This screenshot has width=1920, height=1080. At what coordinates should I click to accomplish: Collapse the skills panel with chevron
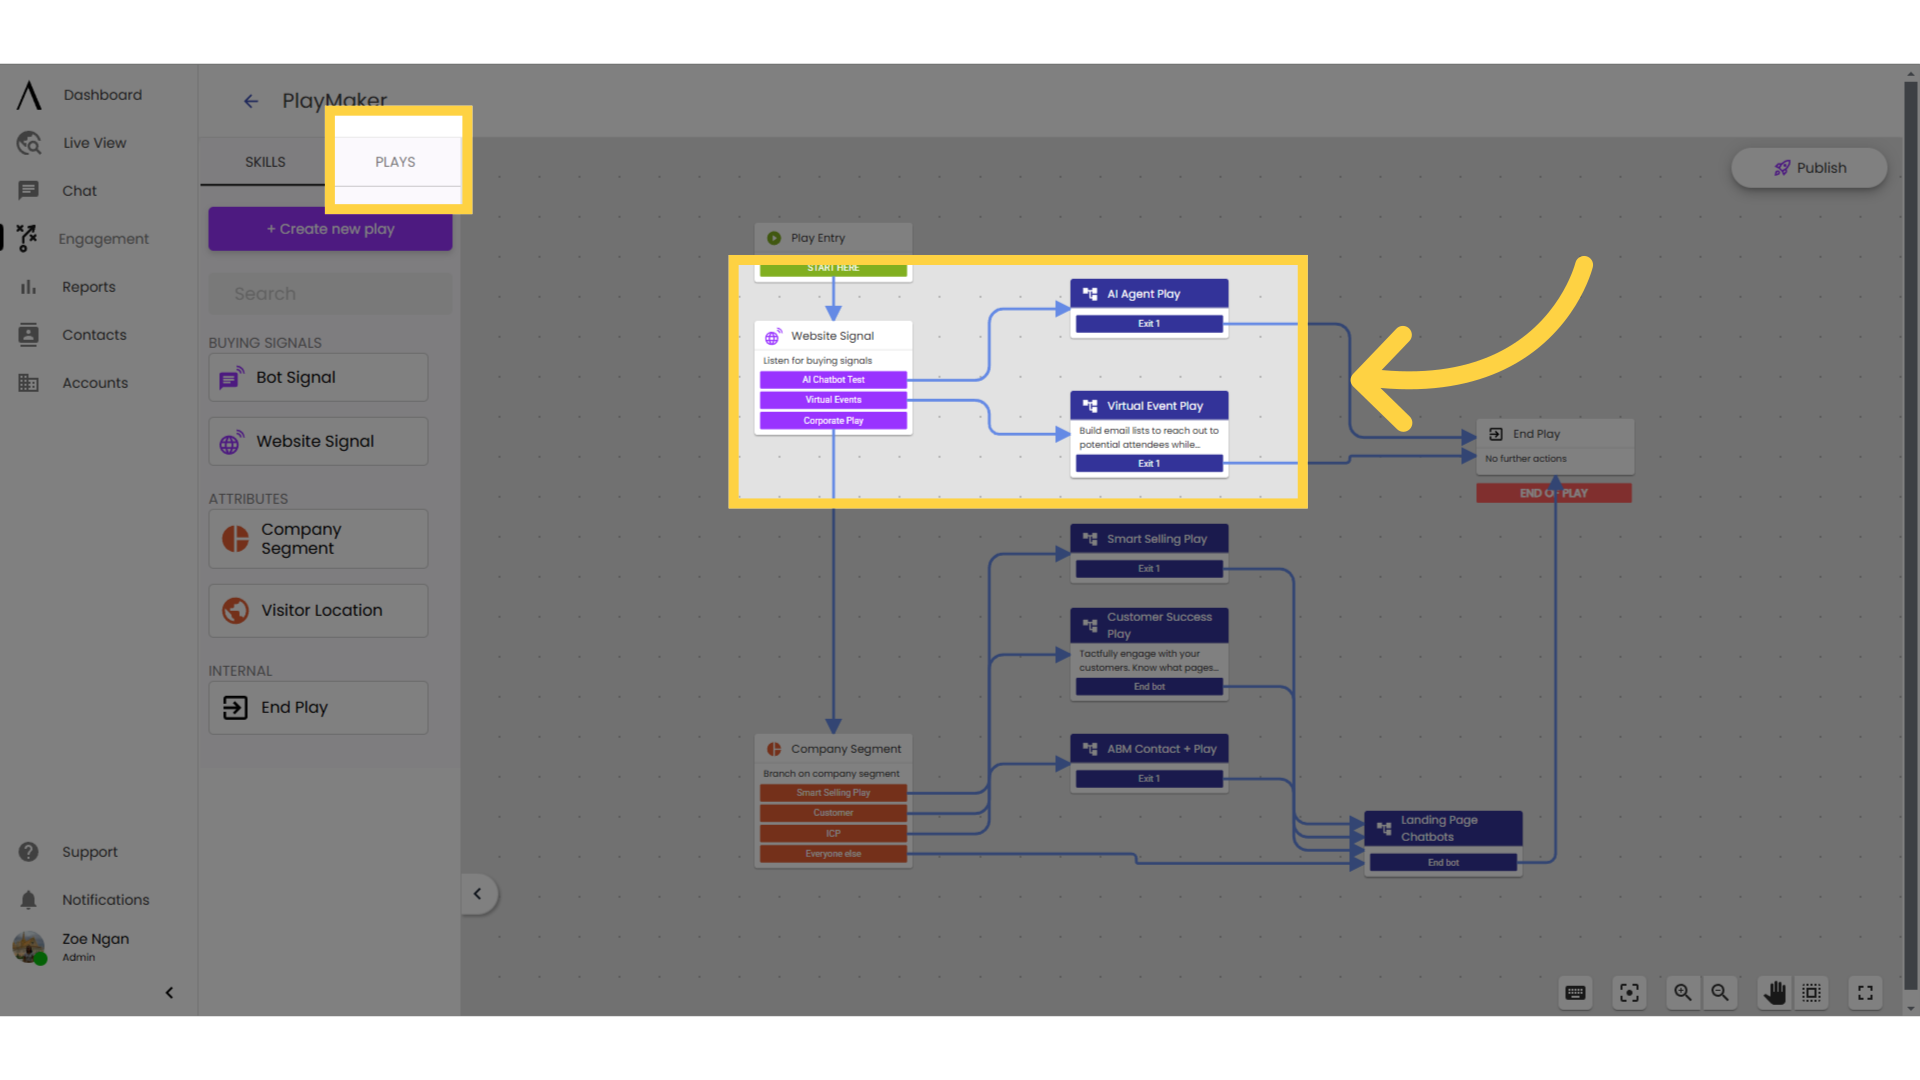pyautogui.click(x=478, y=894)
